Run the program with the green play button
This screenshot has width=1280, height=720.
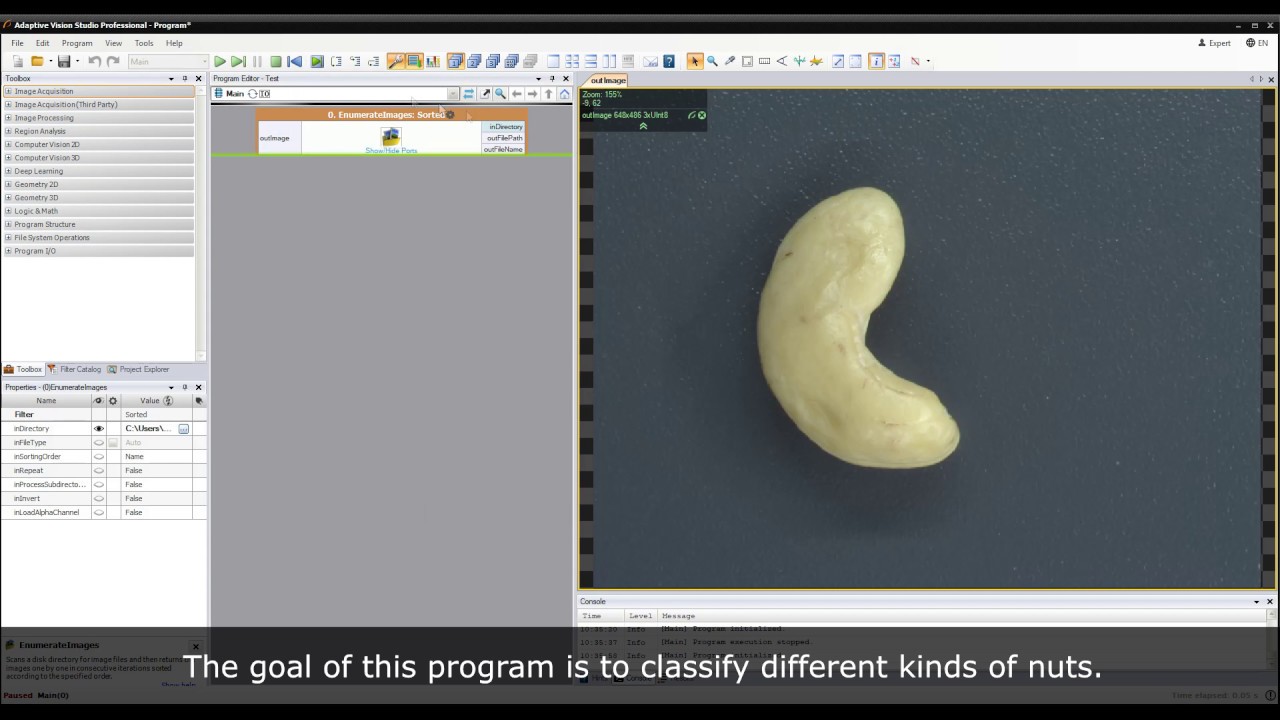coord(220,61)
